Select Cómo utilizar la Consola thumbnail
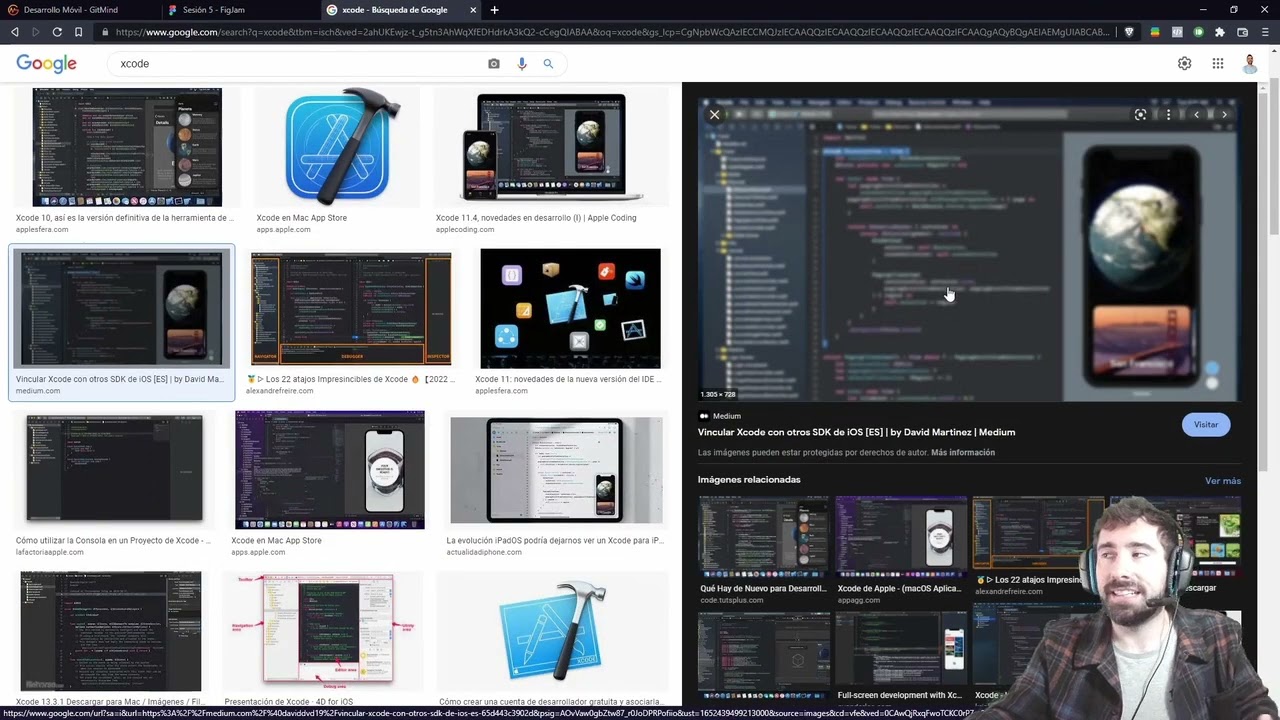 click(114, 469)
